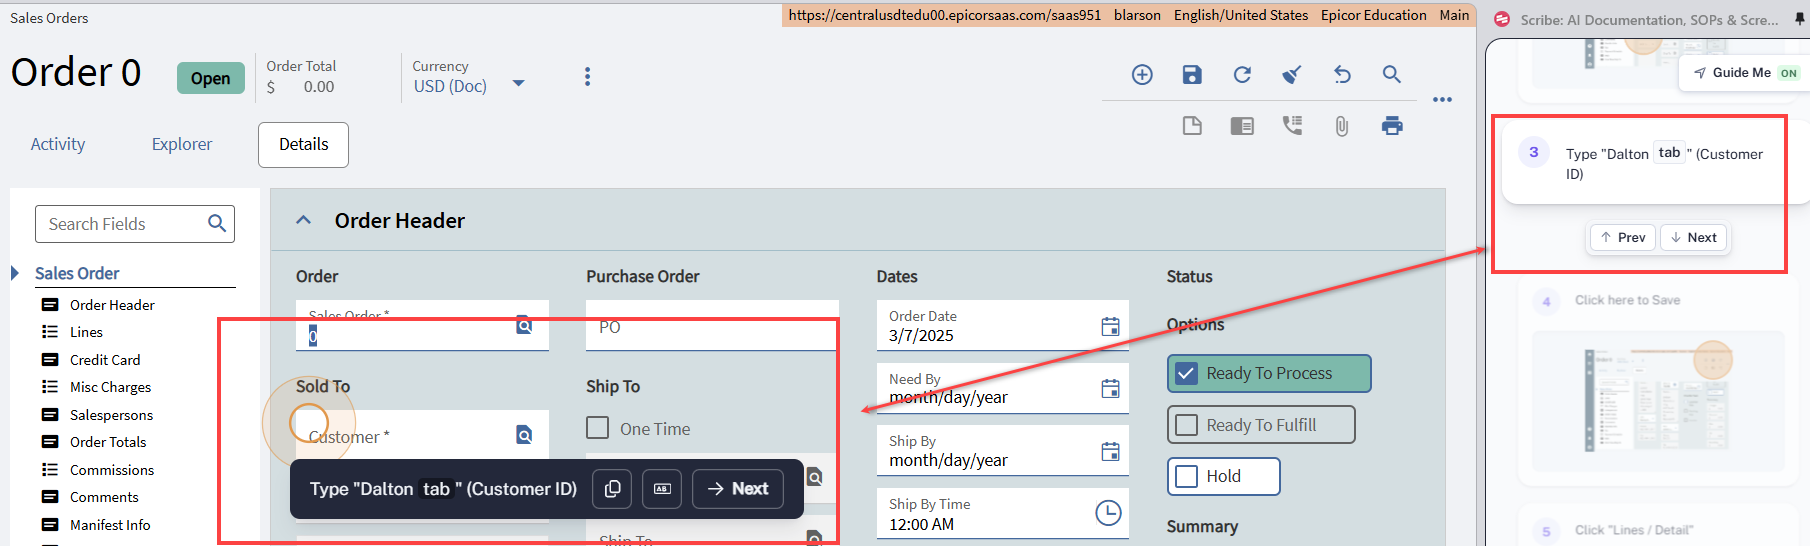Click the copy icon in the Scribe tooltip
The image size is (1810, 546).
click(x=612, y=489)
